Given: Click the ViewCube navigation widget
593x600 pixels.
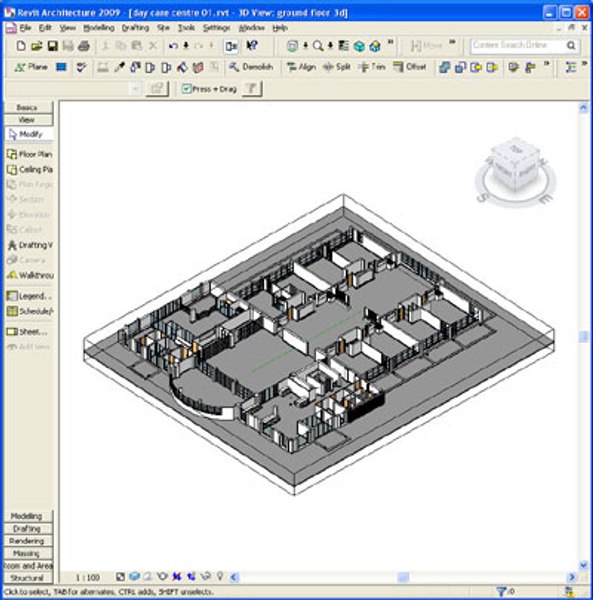Looking at the screenshot, I should tap(515, 171).
